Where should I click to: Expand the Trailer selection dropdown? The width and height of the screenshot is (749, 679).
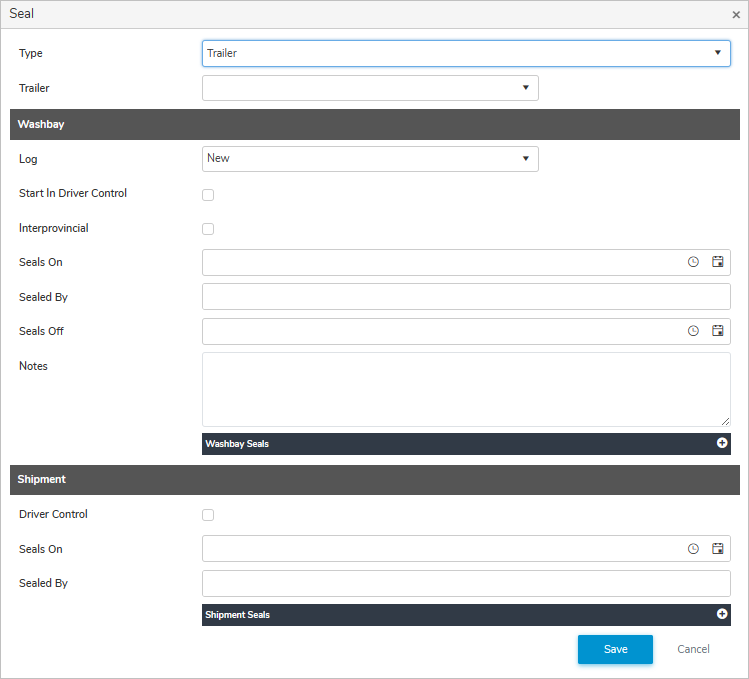coord(370,88)
